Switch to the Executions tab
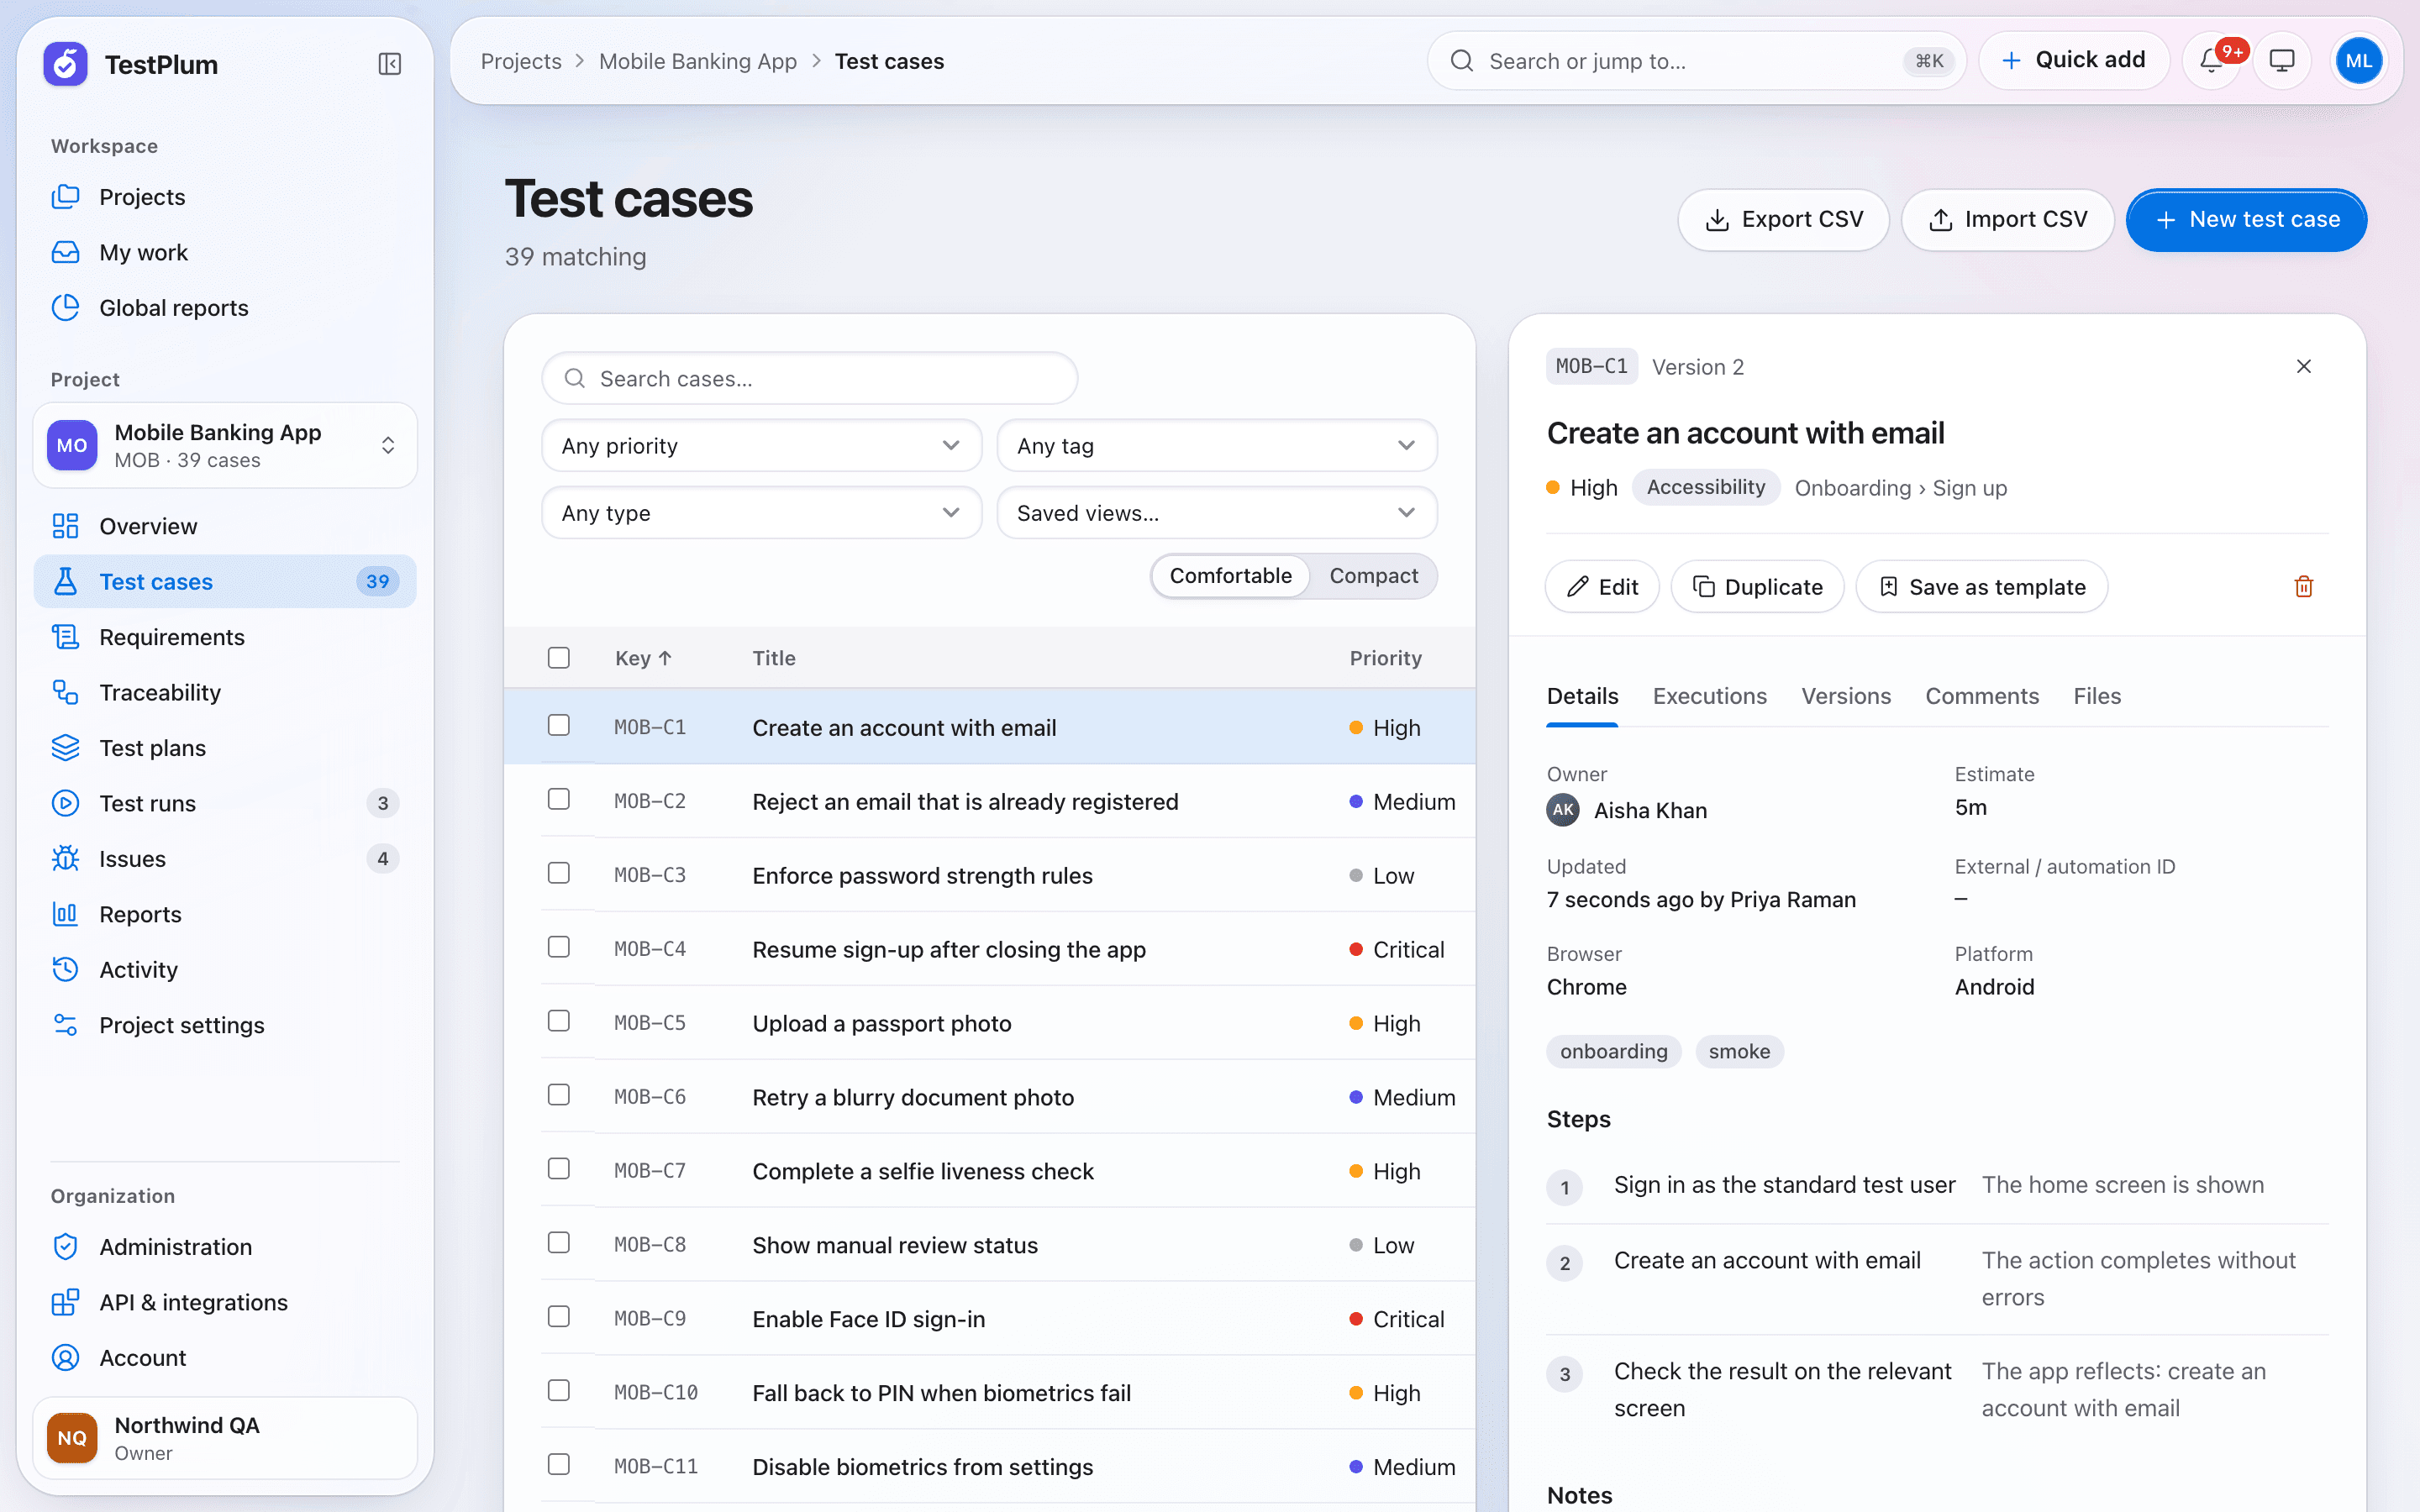This screenshot has height=1512, width=2420. point(1709,696)
